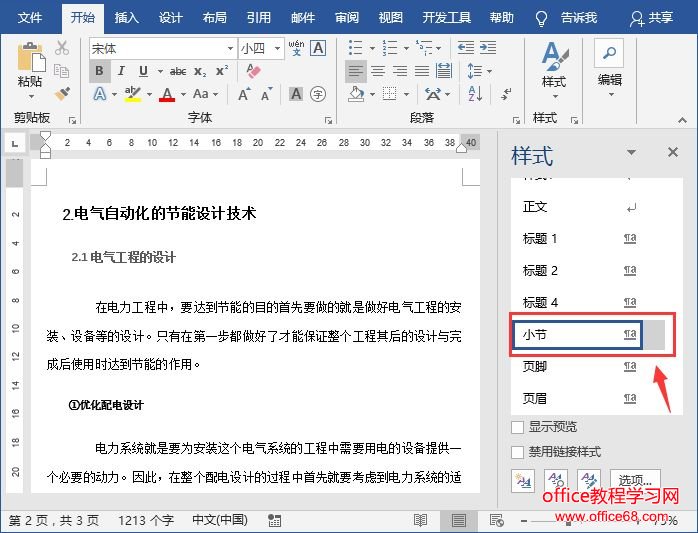
Task: Click the Paste clipboard icon
Action: coord(31,57)
